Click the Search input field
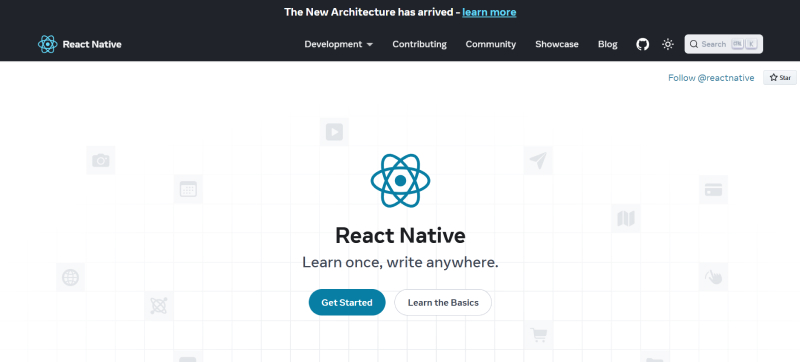 (723, 44)
